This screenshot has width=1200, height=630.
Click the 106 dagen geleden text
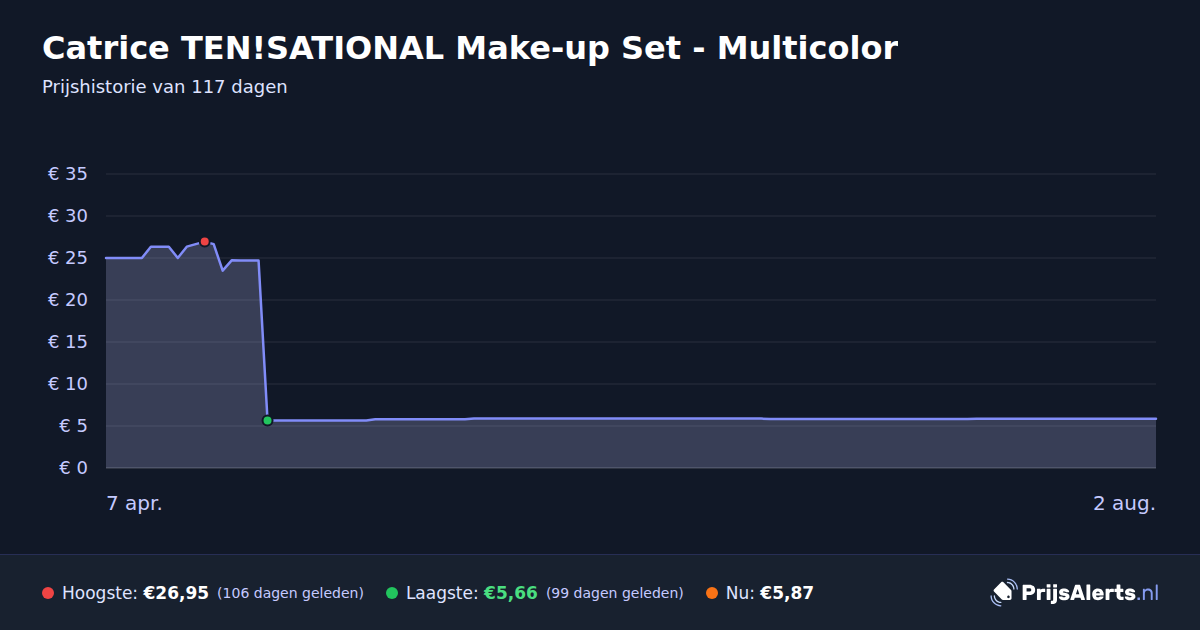tap(290, 593)
